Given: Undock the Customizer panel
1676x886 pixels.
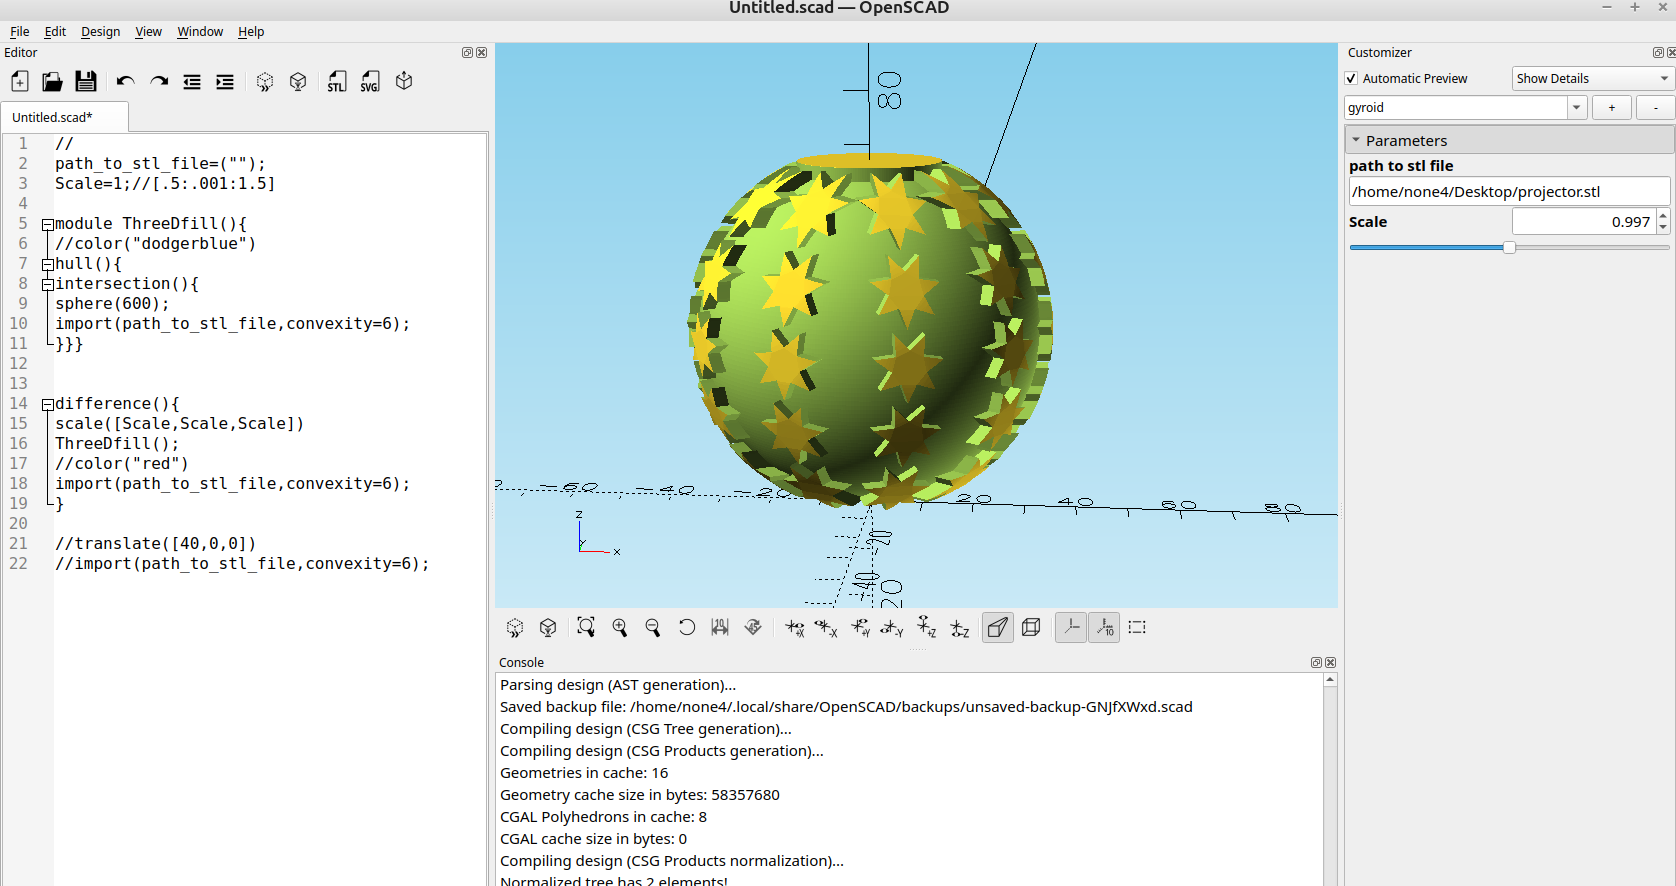Looking at the screenshot, I should [1657, 53].
